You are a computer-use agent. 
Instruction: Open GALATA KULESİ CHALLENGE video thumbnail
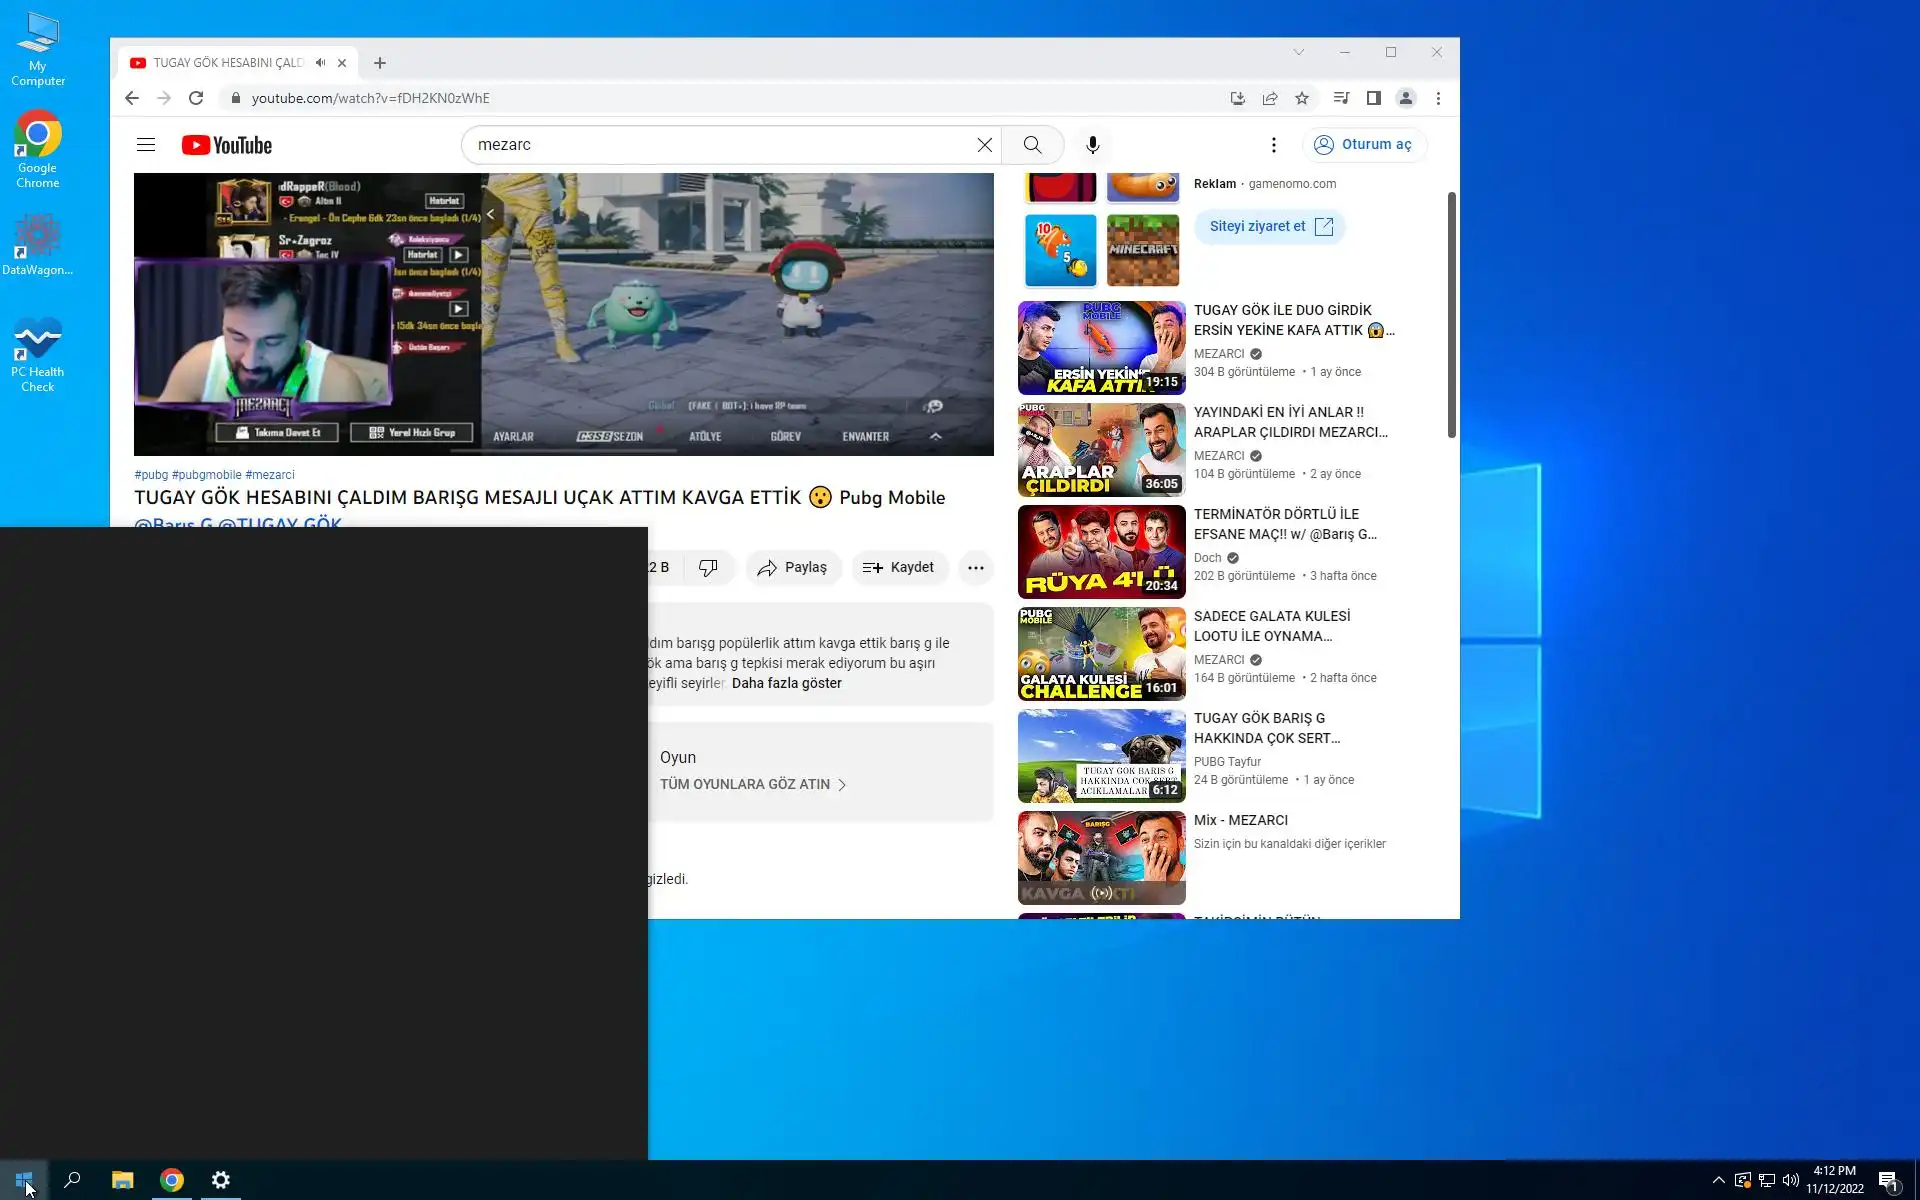(x=1101, y=654)
